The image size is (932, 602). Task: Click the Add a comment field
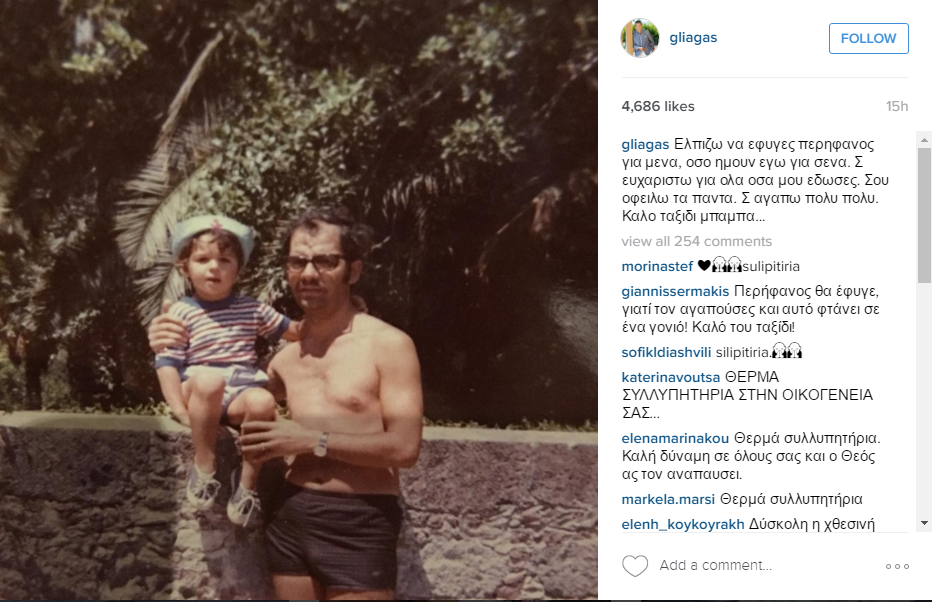pos(767,565)
